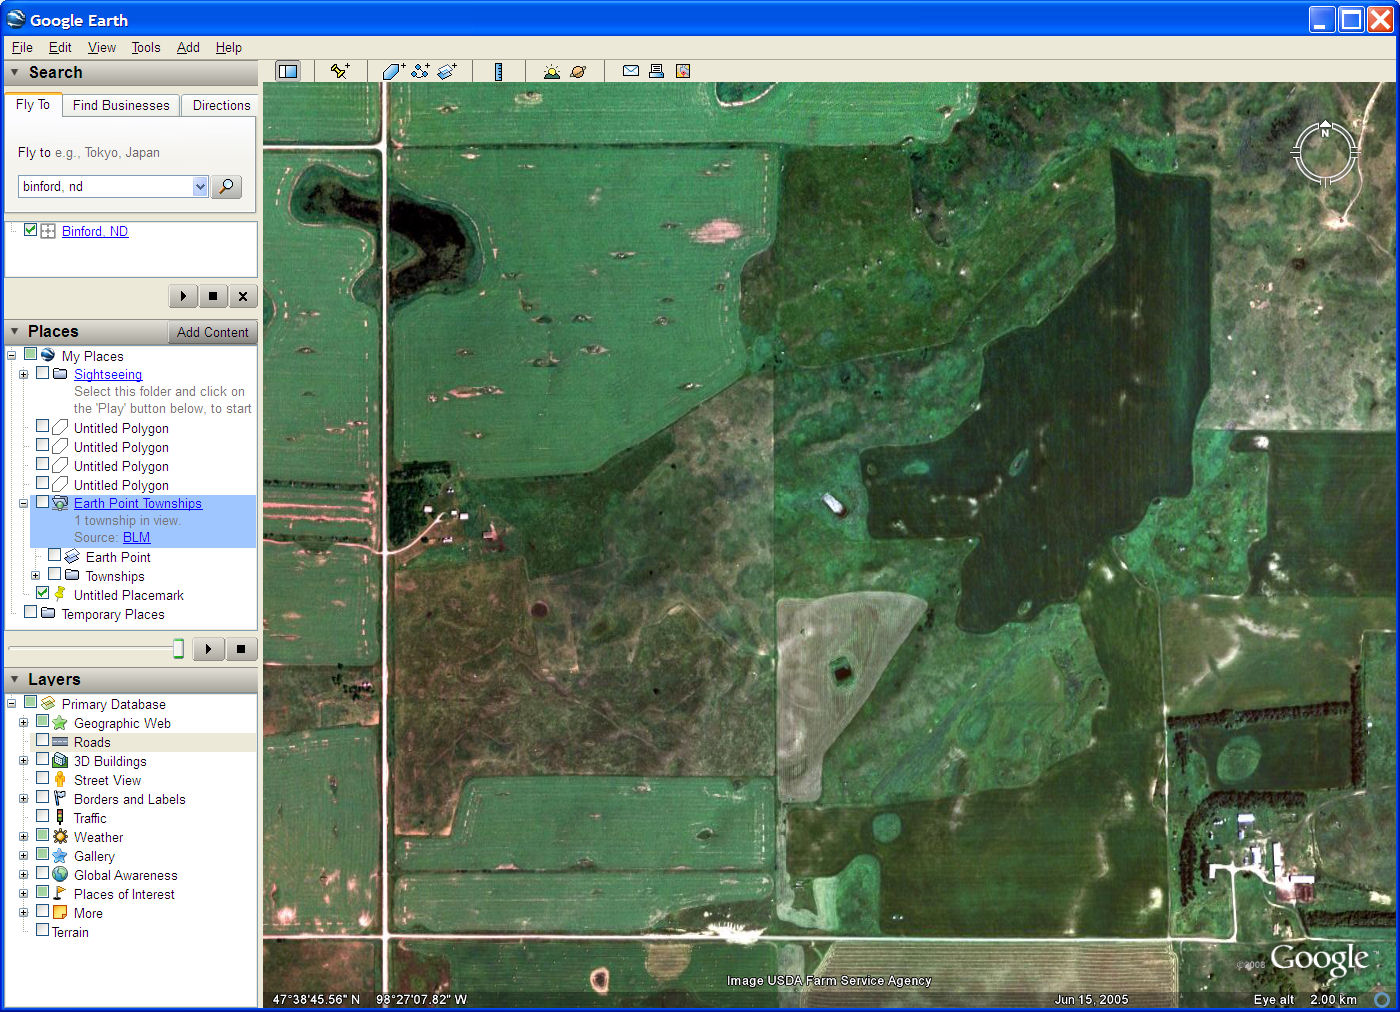The width and height of the screenshot is (1400, 1012).
Task: Click the play tour button in Places
Action: (x=208, y=649)
